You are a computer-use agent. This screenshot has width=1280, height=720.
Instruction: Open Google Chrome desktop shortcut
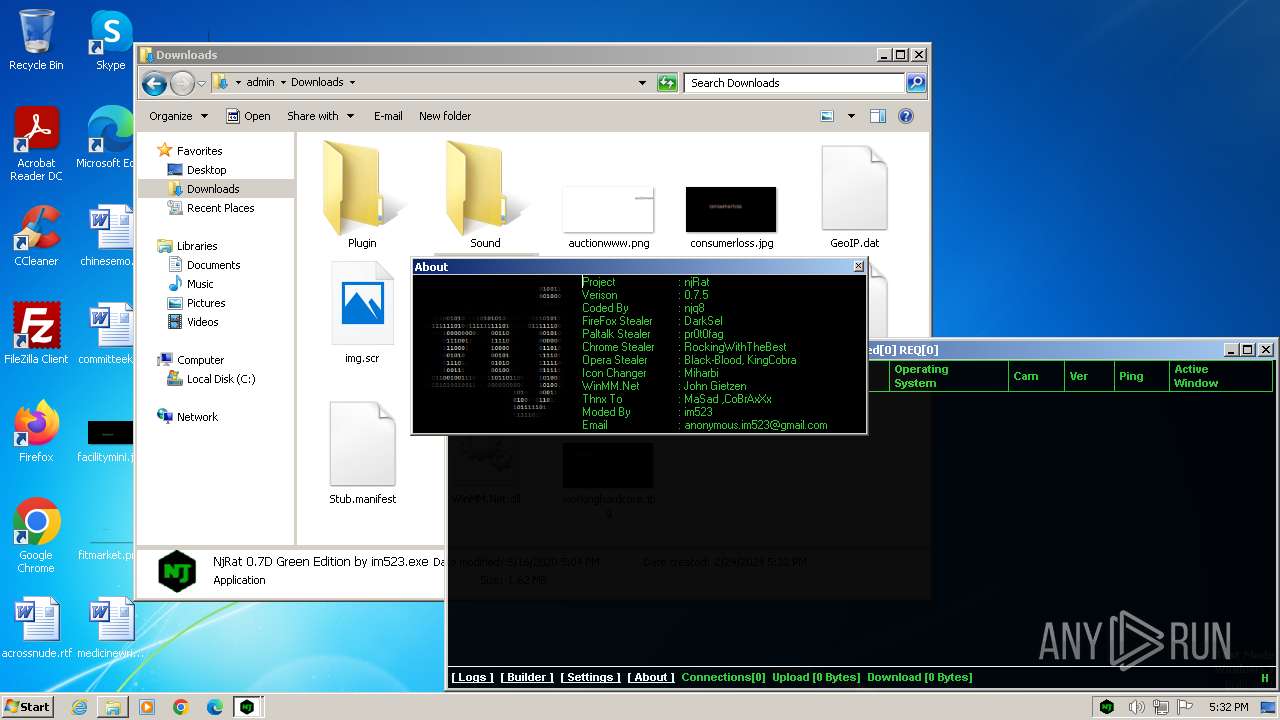coord(36,536)
